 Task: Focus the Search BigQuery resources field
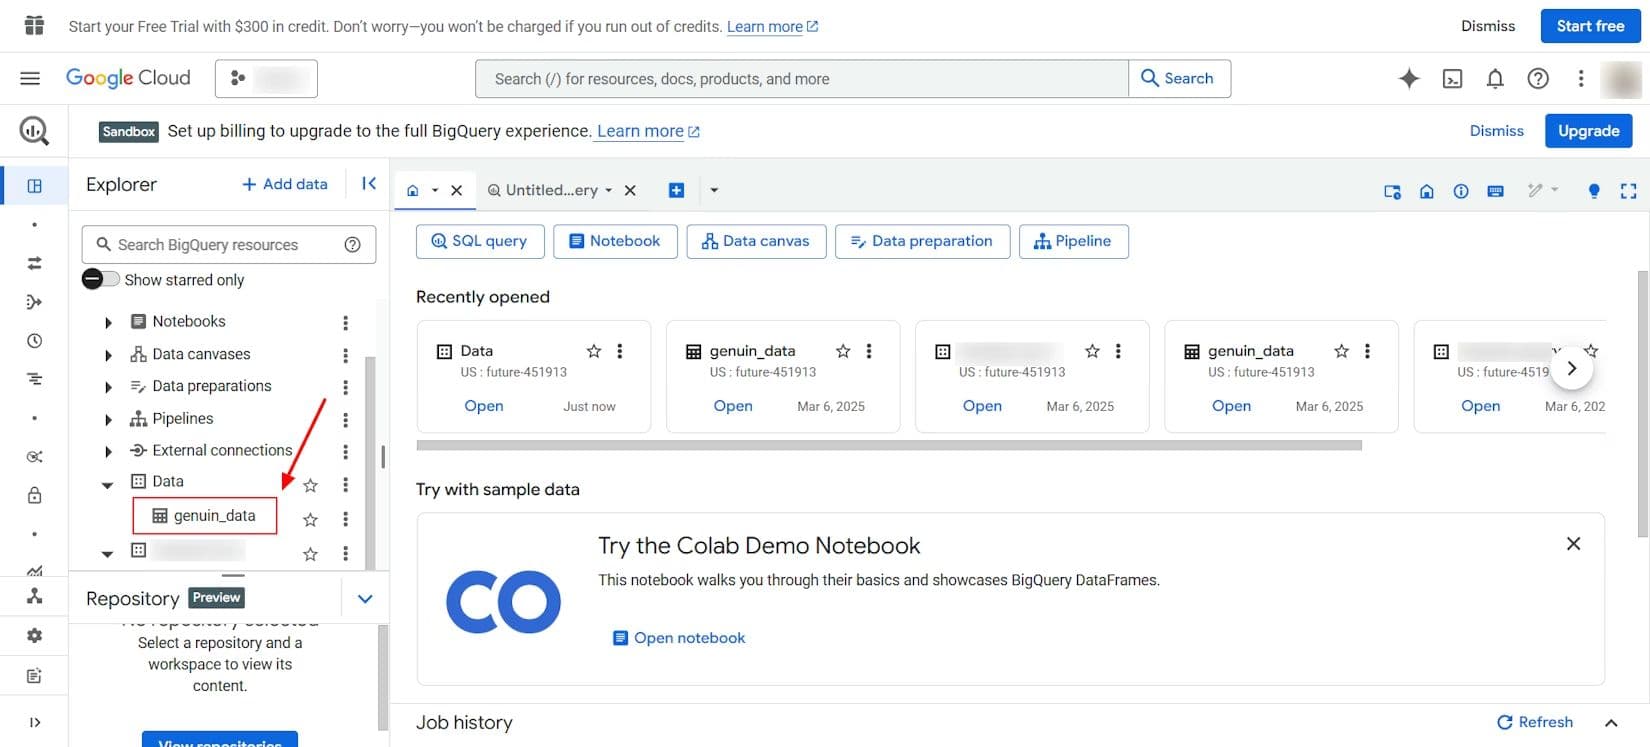(229, 245)
